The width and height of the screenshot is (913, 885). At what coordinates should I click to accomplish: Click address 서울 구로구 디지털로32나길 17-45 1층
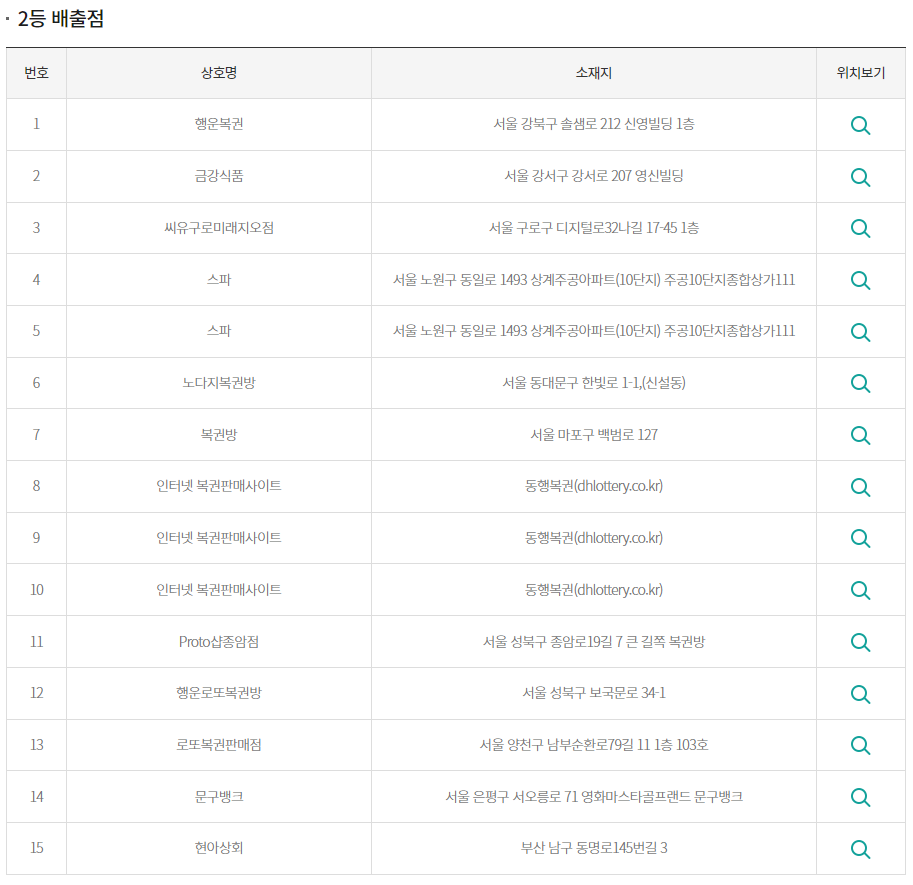click(594, 228)
